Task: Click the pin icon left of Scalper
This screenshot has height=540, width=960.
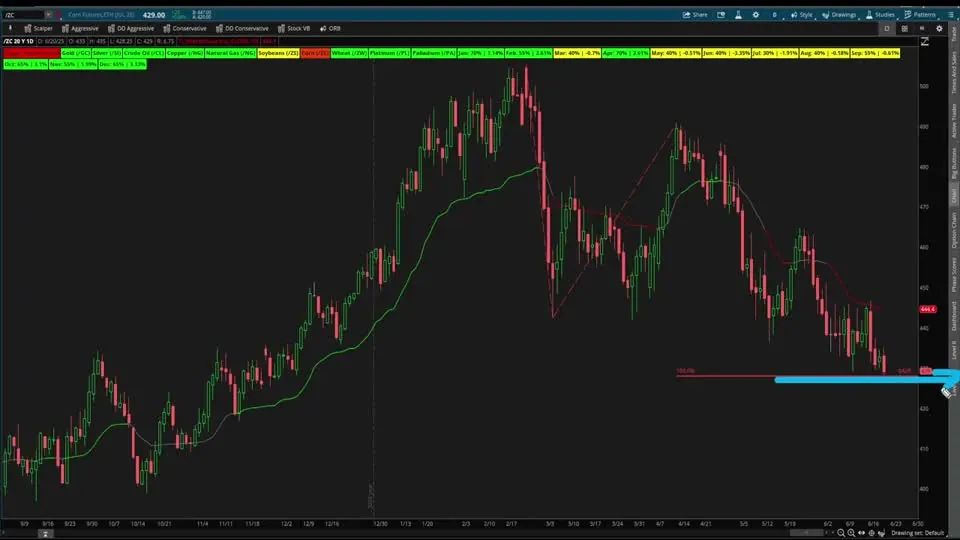Action: click(x=10, y=28)
